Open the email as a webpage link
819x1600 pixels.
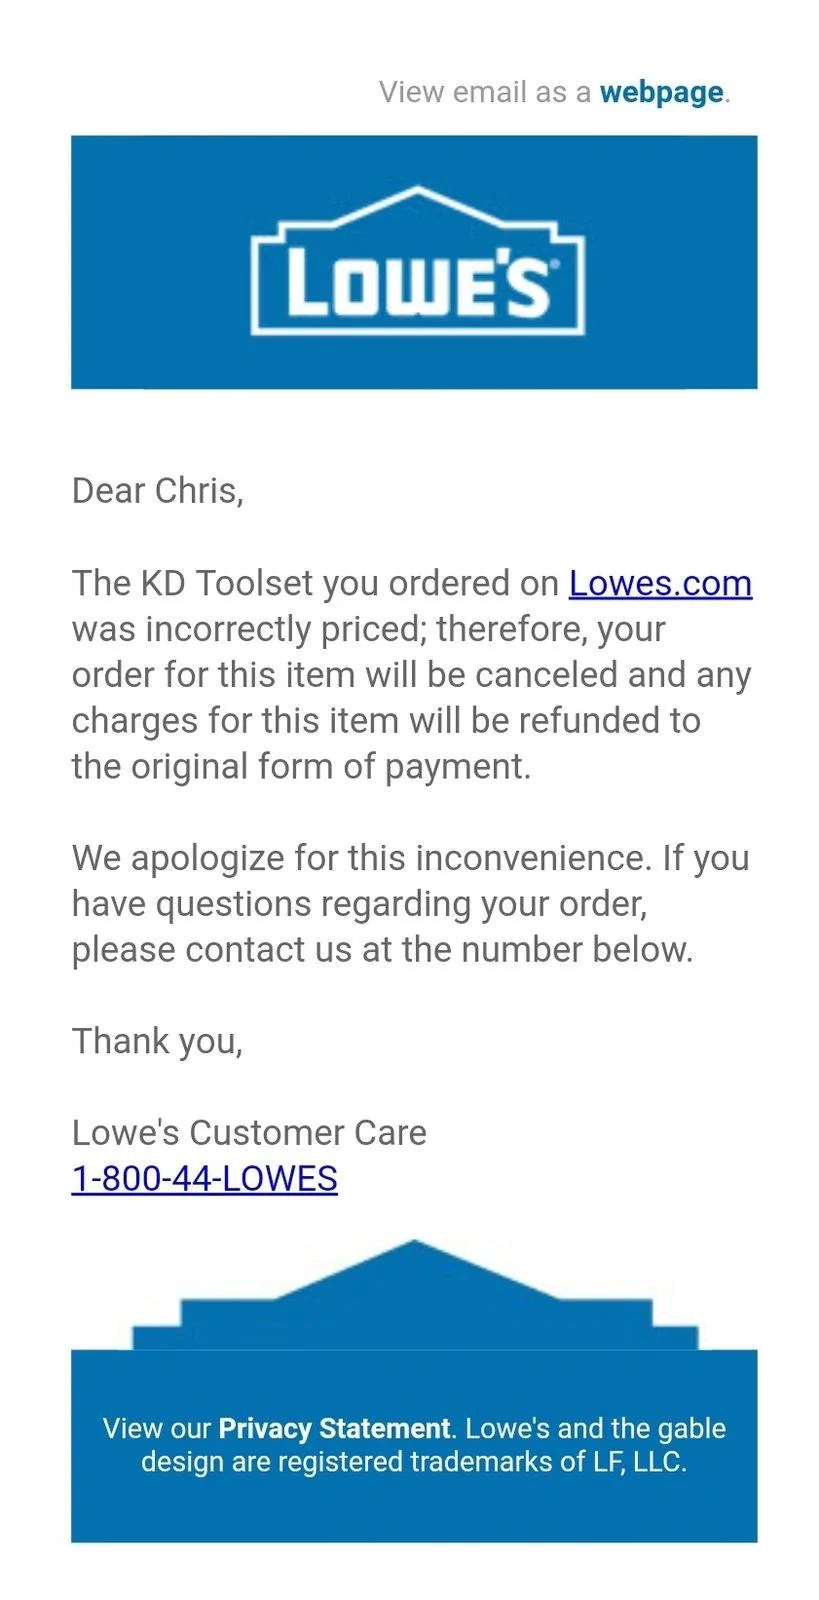[661, 93]
